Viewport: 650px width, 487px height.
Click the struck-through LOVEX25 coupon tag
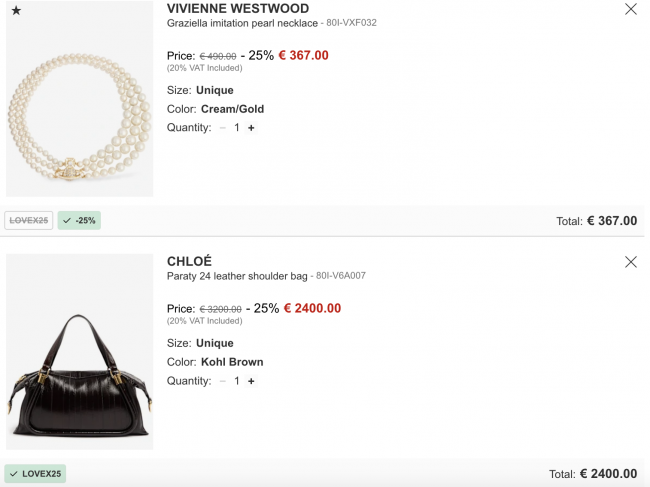29,220
